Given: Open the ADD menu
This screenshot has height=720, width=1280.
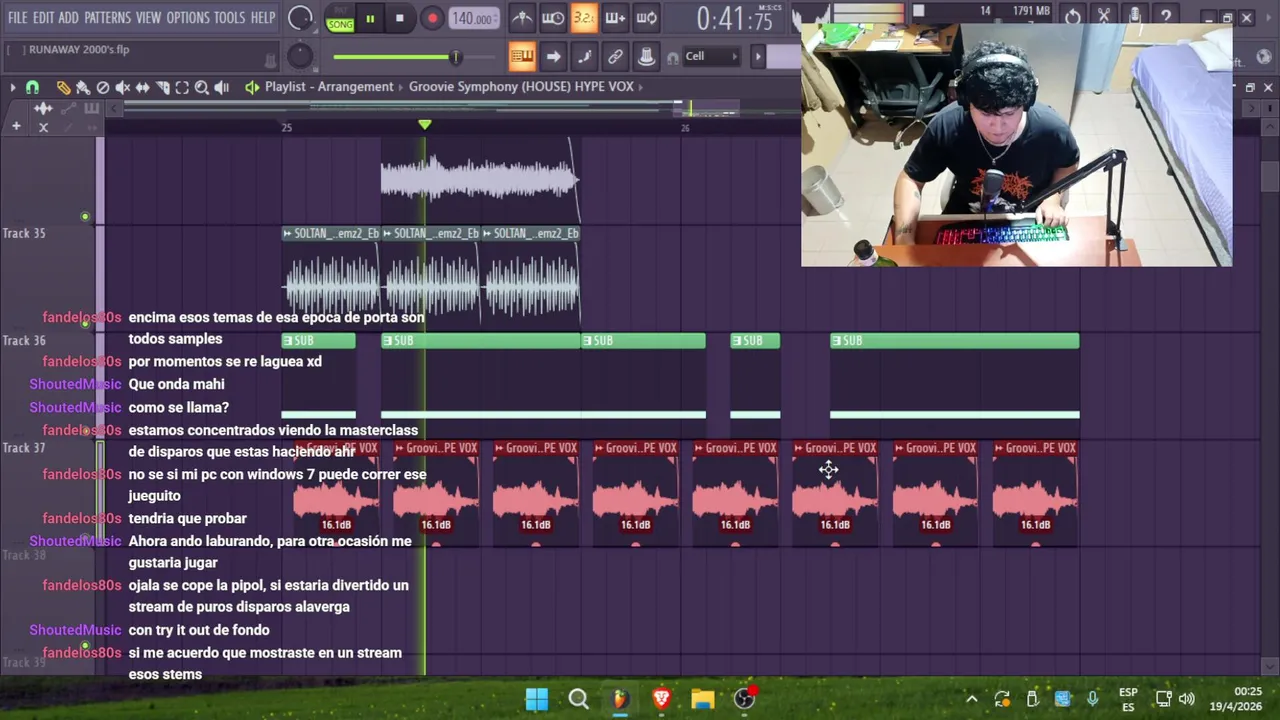Looking at the screenshot, I should [x=68, y=18].
